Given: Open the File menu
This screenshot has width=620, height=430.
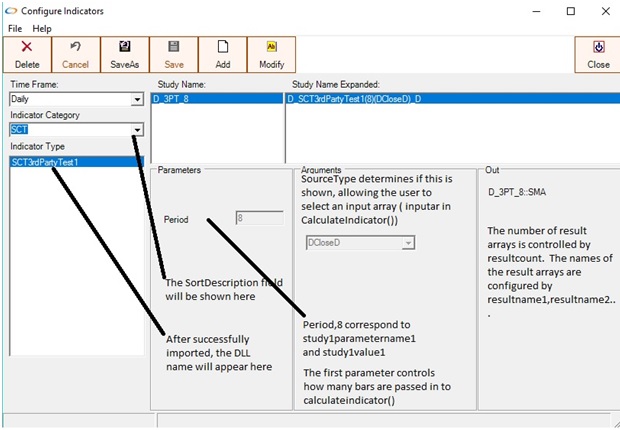Looking at the screenshot, I should tap(15, 29).
